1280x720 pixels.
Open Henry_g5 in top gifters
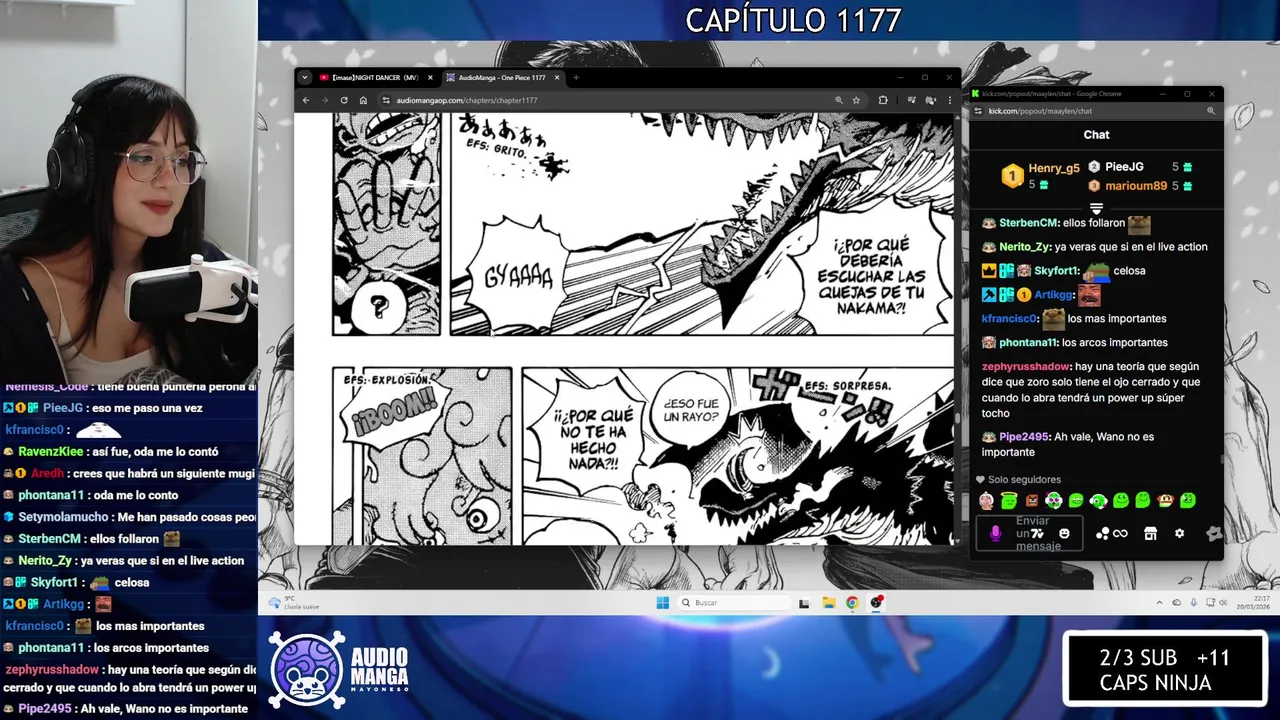(x=1054, y=169)
